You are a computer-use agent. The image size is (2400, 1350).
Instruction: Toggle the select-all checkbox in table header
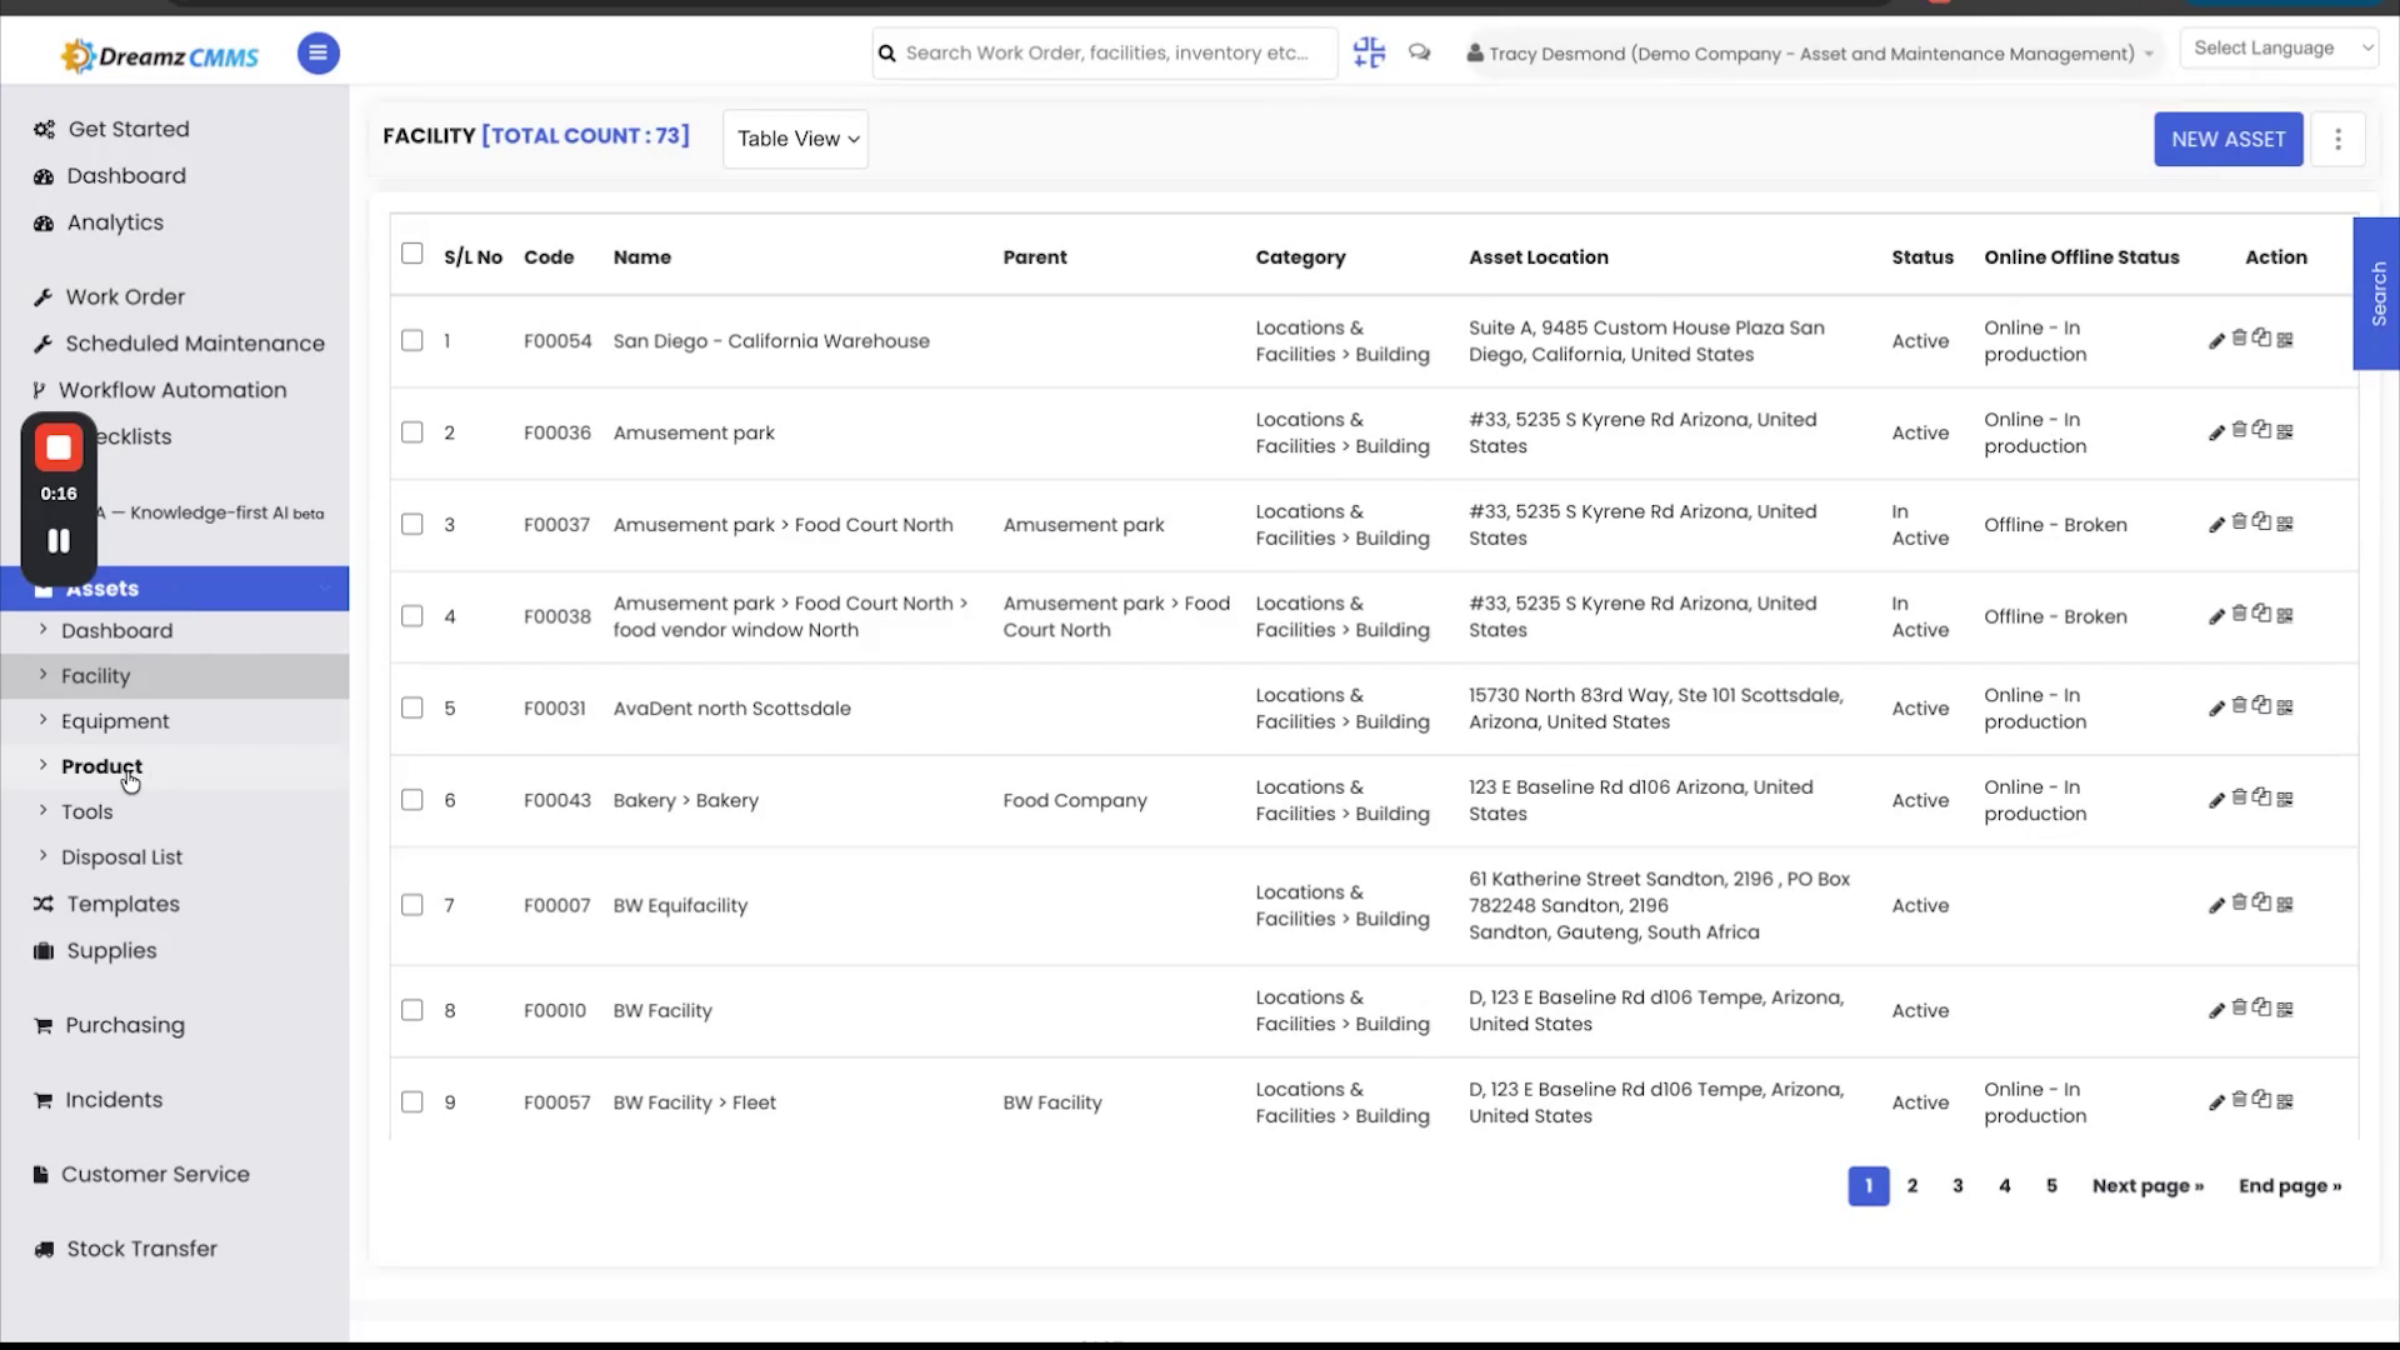(x=412, y=253)
